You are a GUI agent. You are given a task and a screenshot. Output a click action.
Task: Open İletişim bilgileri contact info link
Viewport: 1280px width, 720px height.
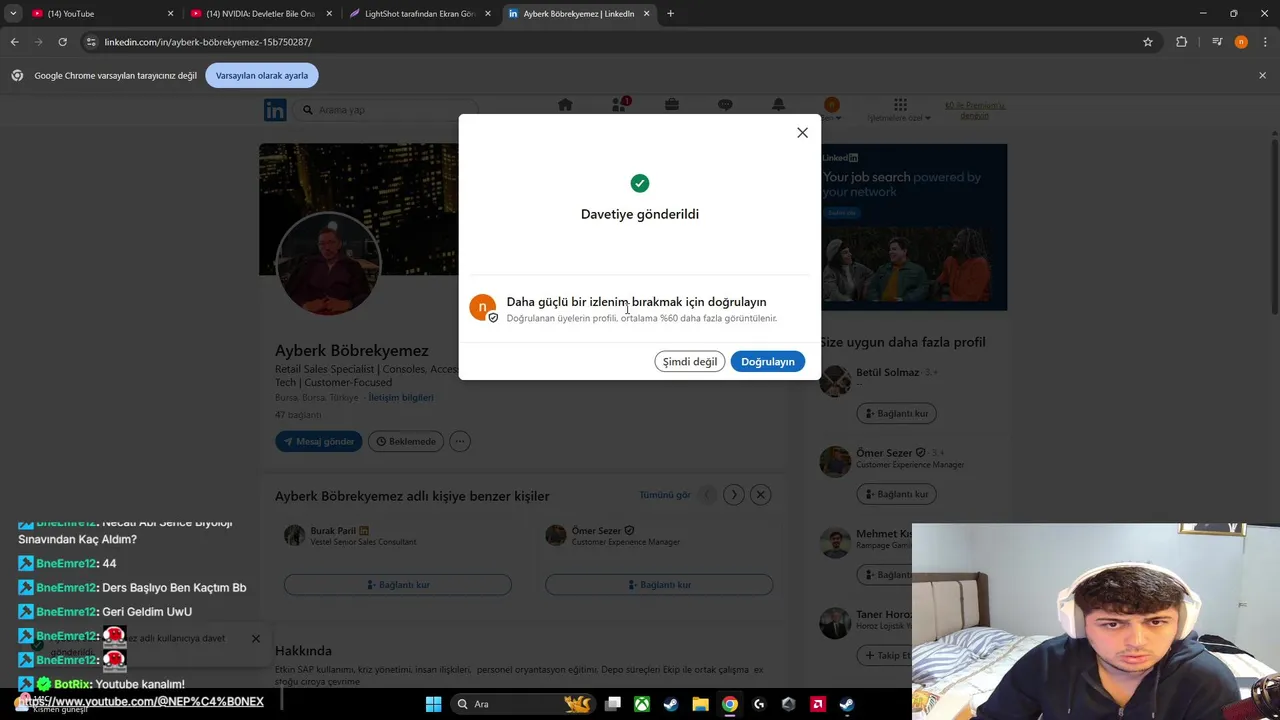pos(401,397)
